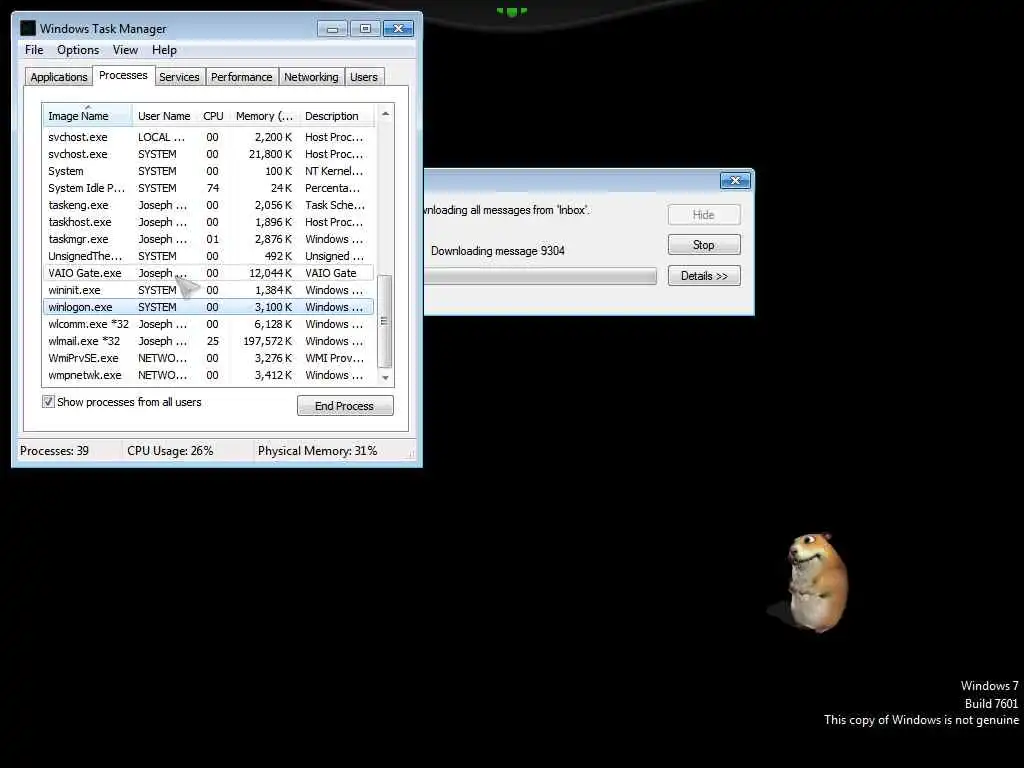Click the 197,572 K memory value

pyautogui.click(x=268, y=341)
